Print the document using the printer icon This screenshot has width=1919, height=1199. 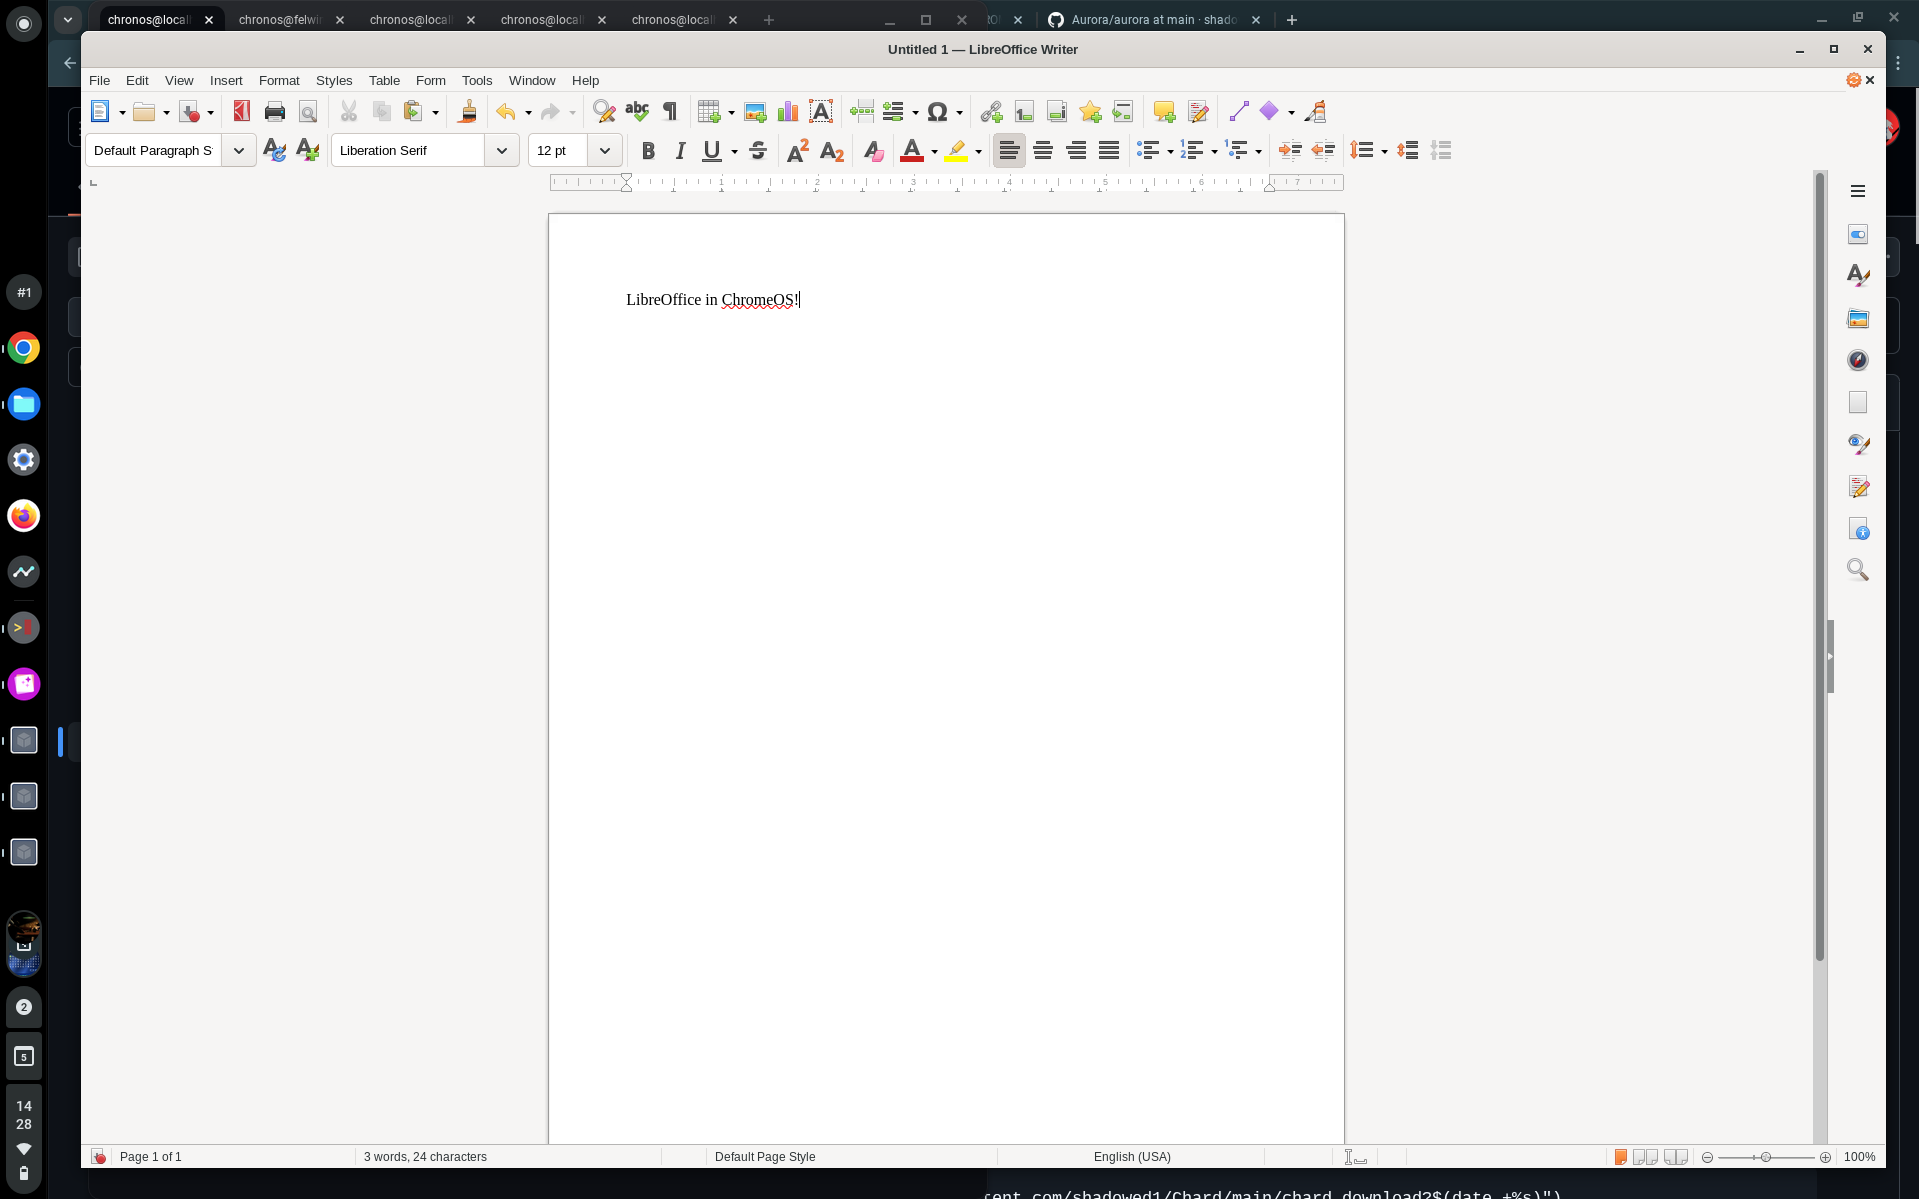(275, 112)
